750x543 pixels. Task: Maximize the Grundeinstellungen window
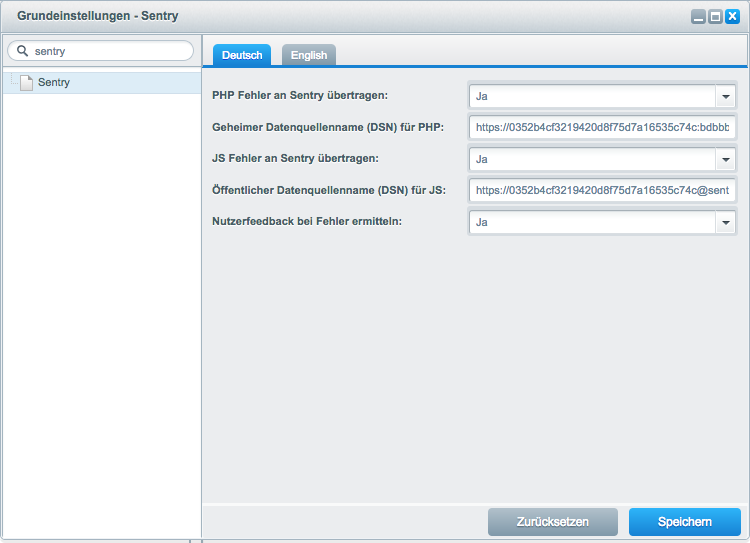(x=715, y=17)
